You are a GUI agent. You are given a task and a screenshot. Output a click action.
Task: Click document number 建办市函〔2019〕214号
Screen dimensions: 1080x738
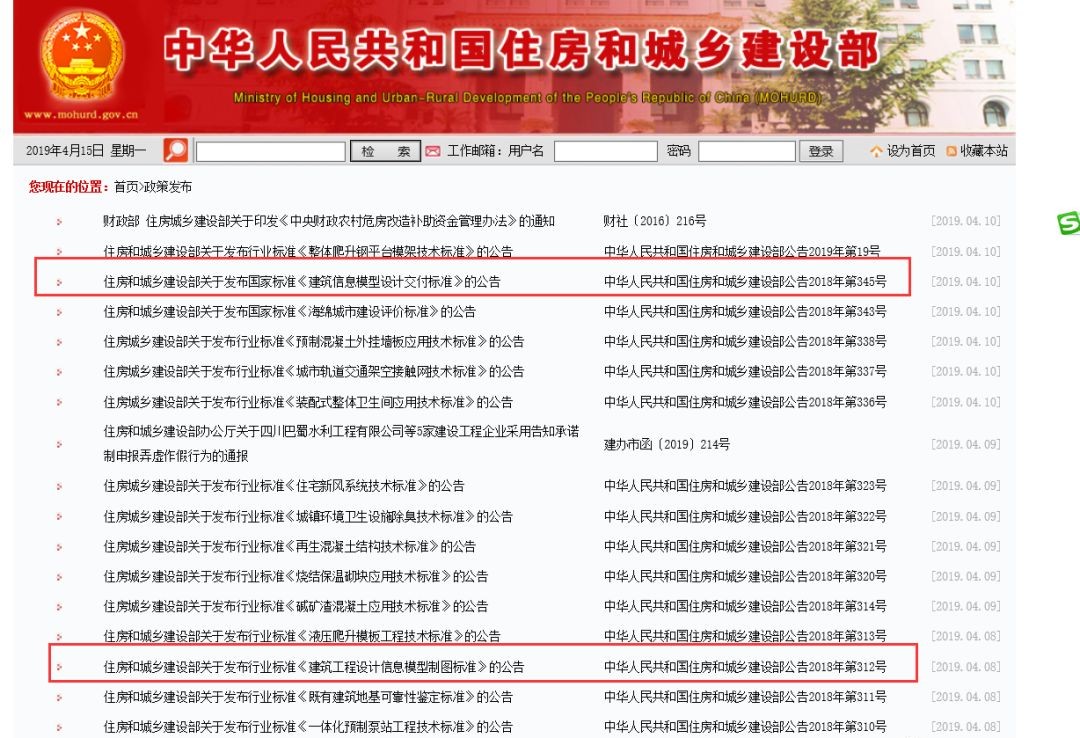coord(667,444)
